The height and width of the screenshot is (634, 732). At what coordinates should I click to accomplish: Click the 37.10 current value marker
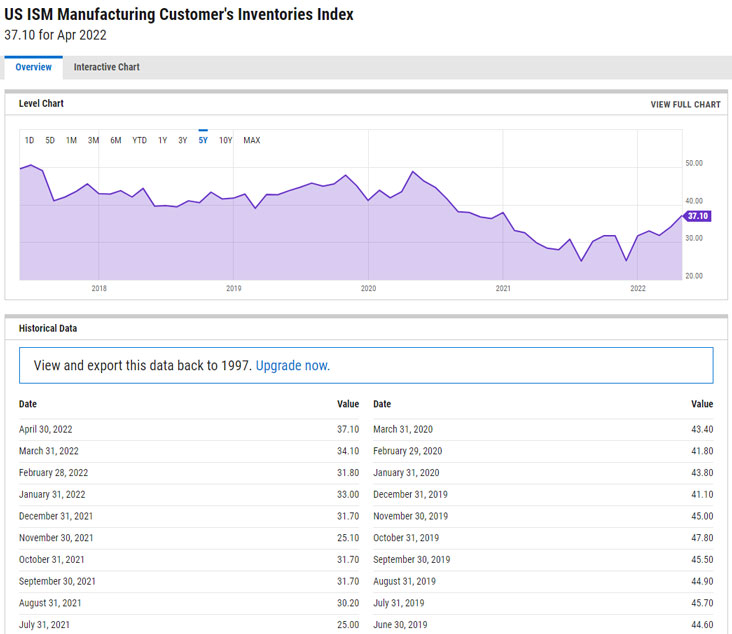pyautogui.click(x=697, y=216)
